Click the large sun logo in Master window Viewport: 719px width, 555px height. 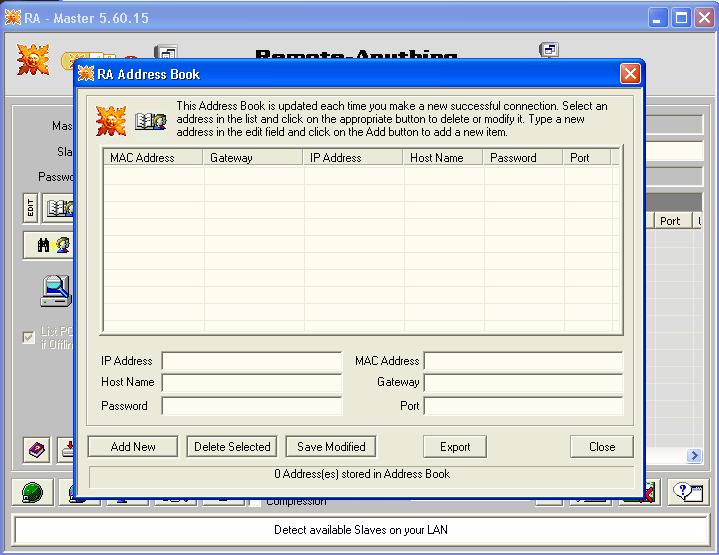[x=33, y=59]
